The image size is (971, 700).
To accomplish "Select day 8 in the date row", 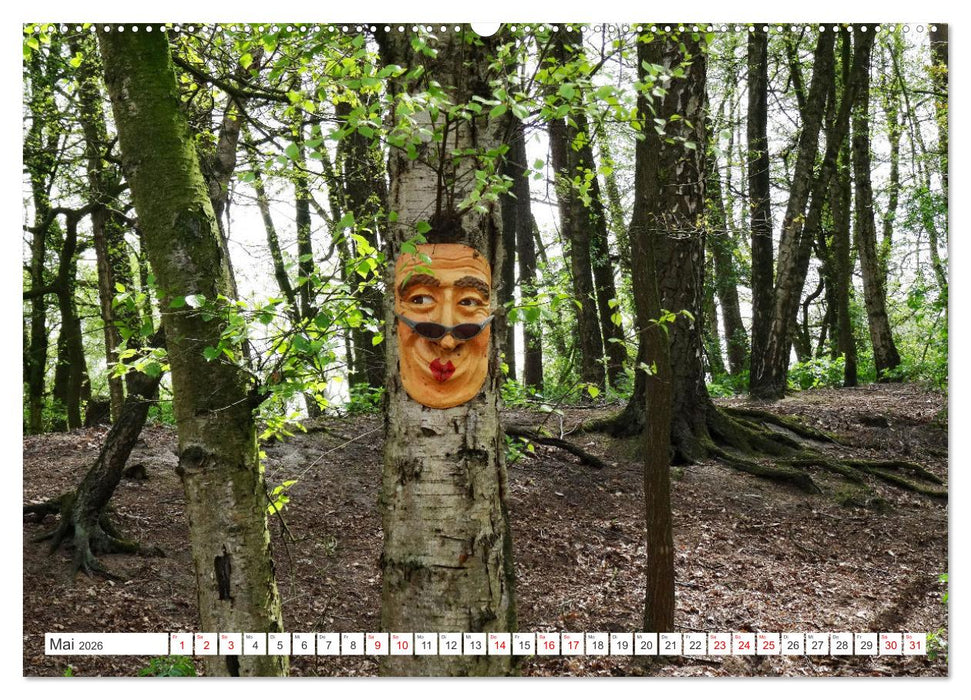I will coord(352,644).
